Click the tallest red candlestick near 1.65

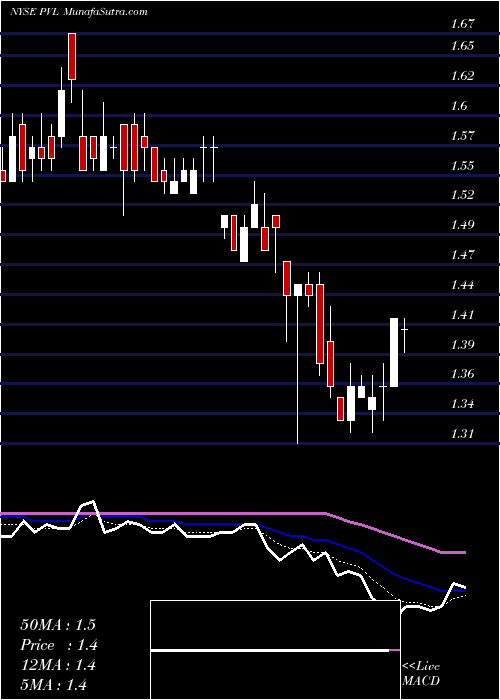coord(72,56)
